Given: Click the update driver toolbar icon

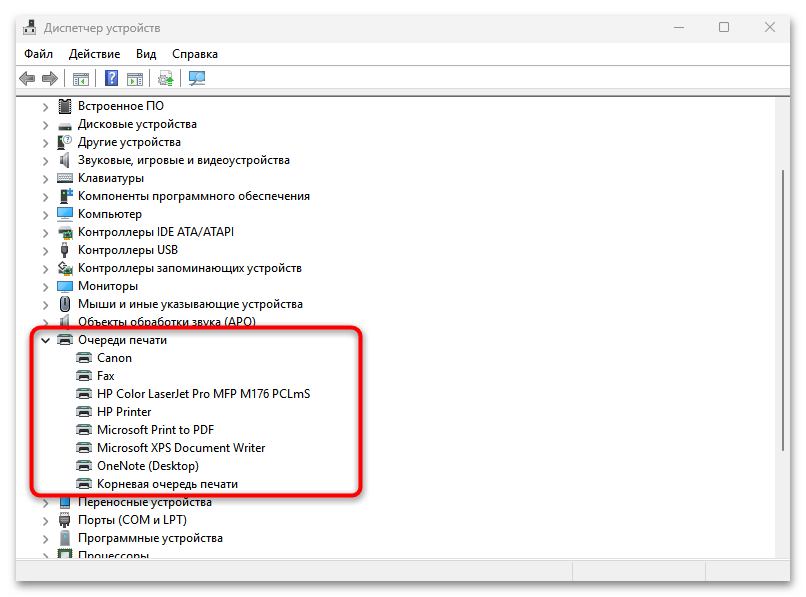Looking at the screenshot, I should click(166, 79).
